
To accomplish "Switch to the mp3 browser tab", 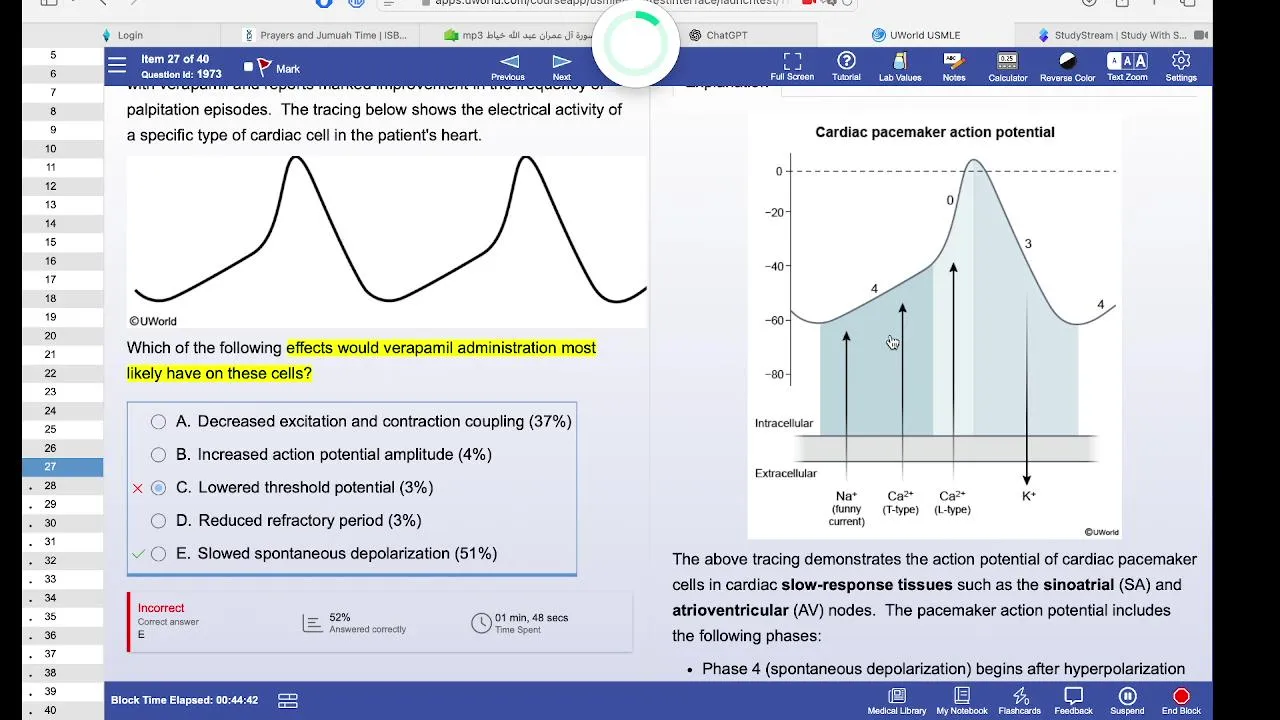I will pyautogui.click(x=520, y=35).
